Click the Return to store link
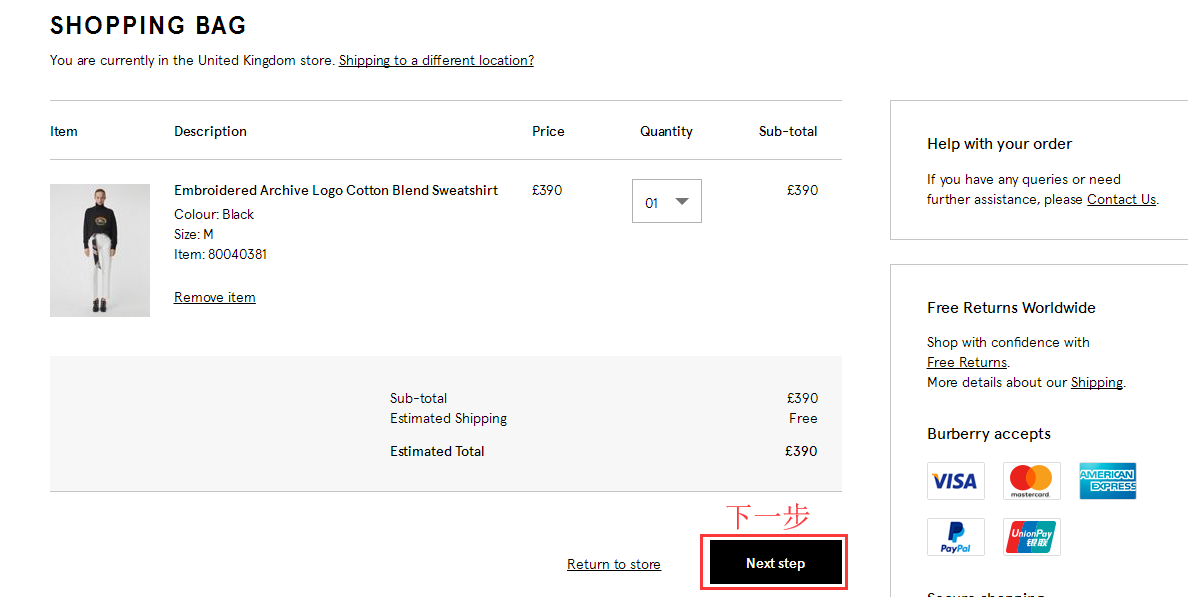The width and height of the screenshot is (1188, 597). point(613,564)
